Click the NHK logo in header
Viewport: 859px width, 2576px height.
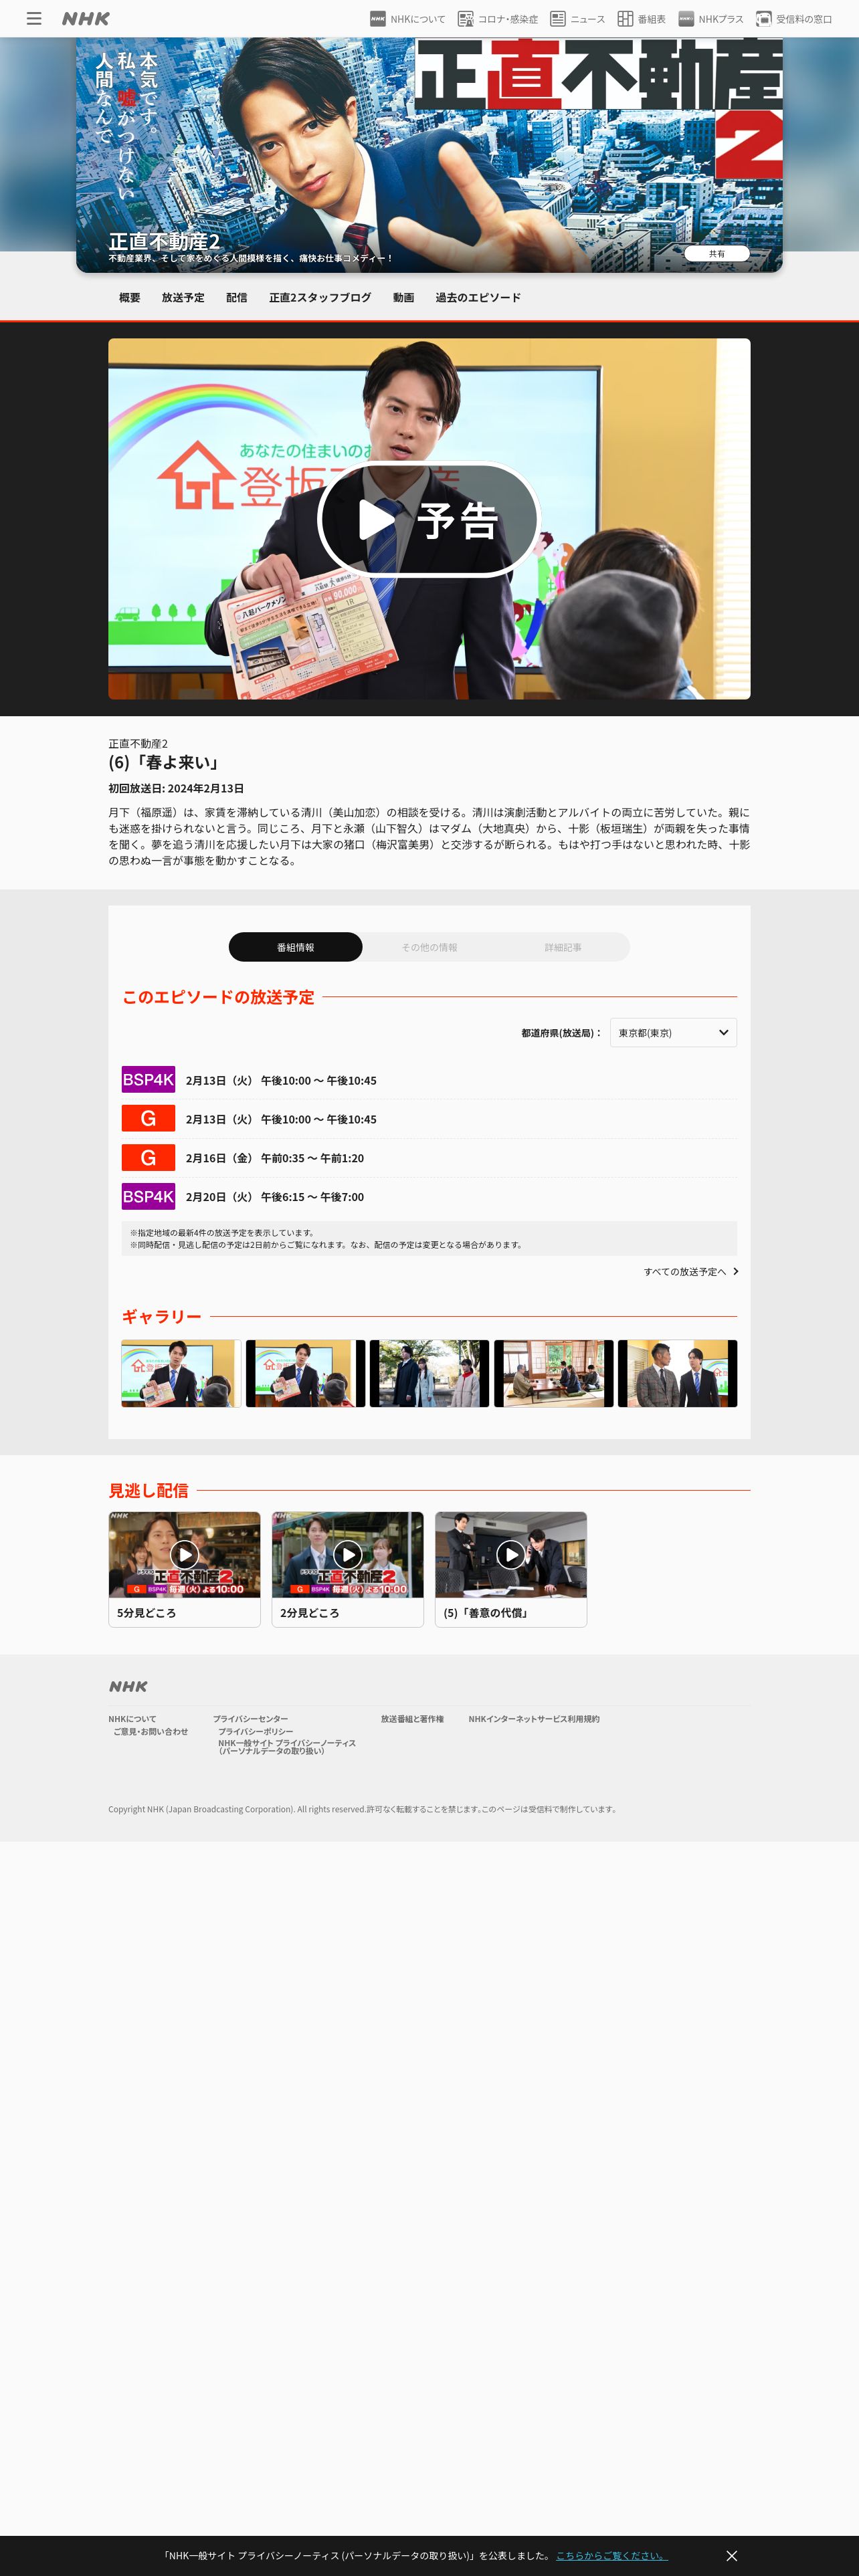pos(86,18)
